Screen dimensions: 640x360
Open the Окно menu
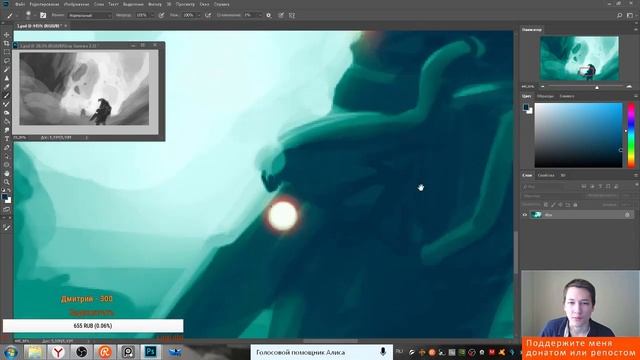point(204,4)
